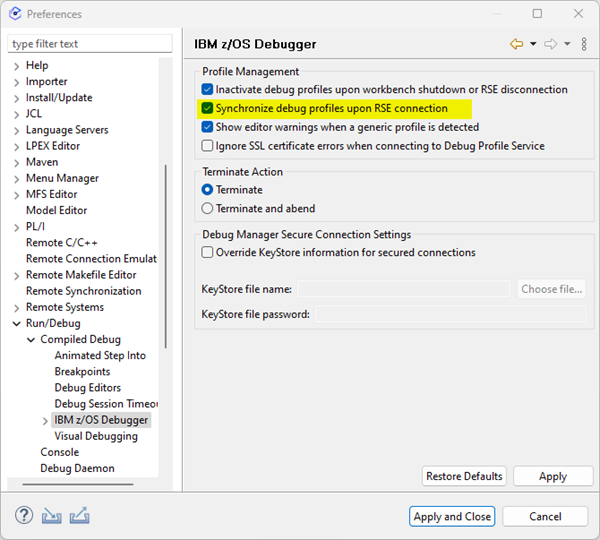This screenshot has height=540, width=600.
Task: Select IBM z/OS Debugger tree item
Action: point(101,420)
